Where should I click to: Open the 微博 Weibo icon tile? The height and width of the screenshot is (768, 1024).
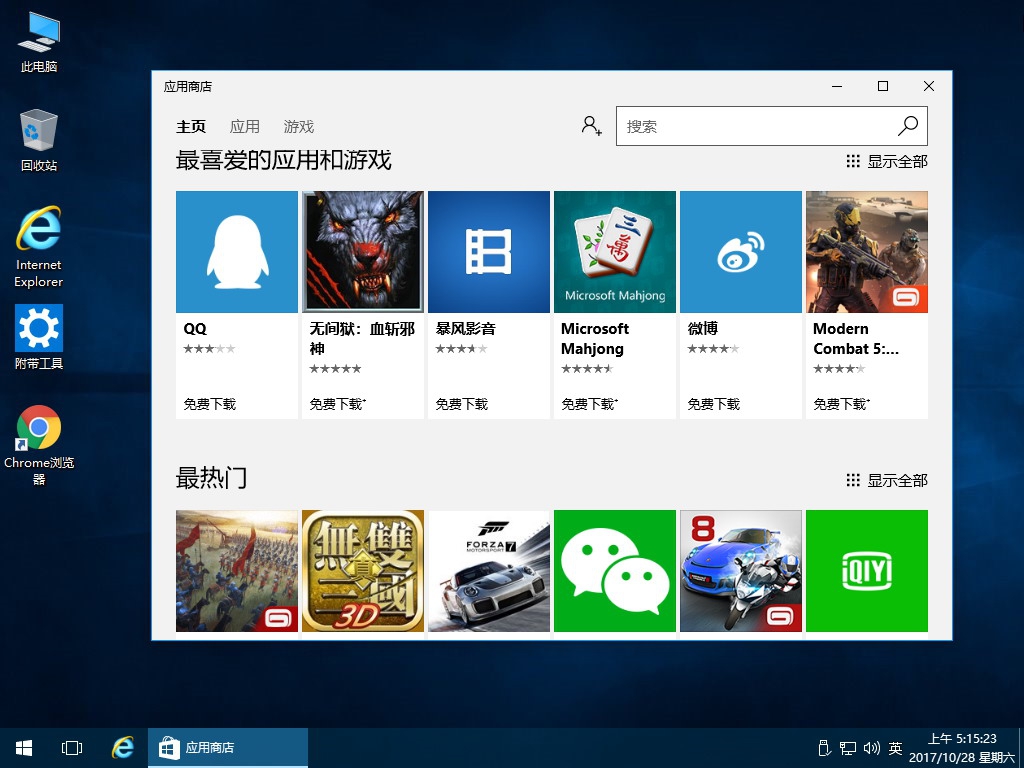[741, 251]
